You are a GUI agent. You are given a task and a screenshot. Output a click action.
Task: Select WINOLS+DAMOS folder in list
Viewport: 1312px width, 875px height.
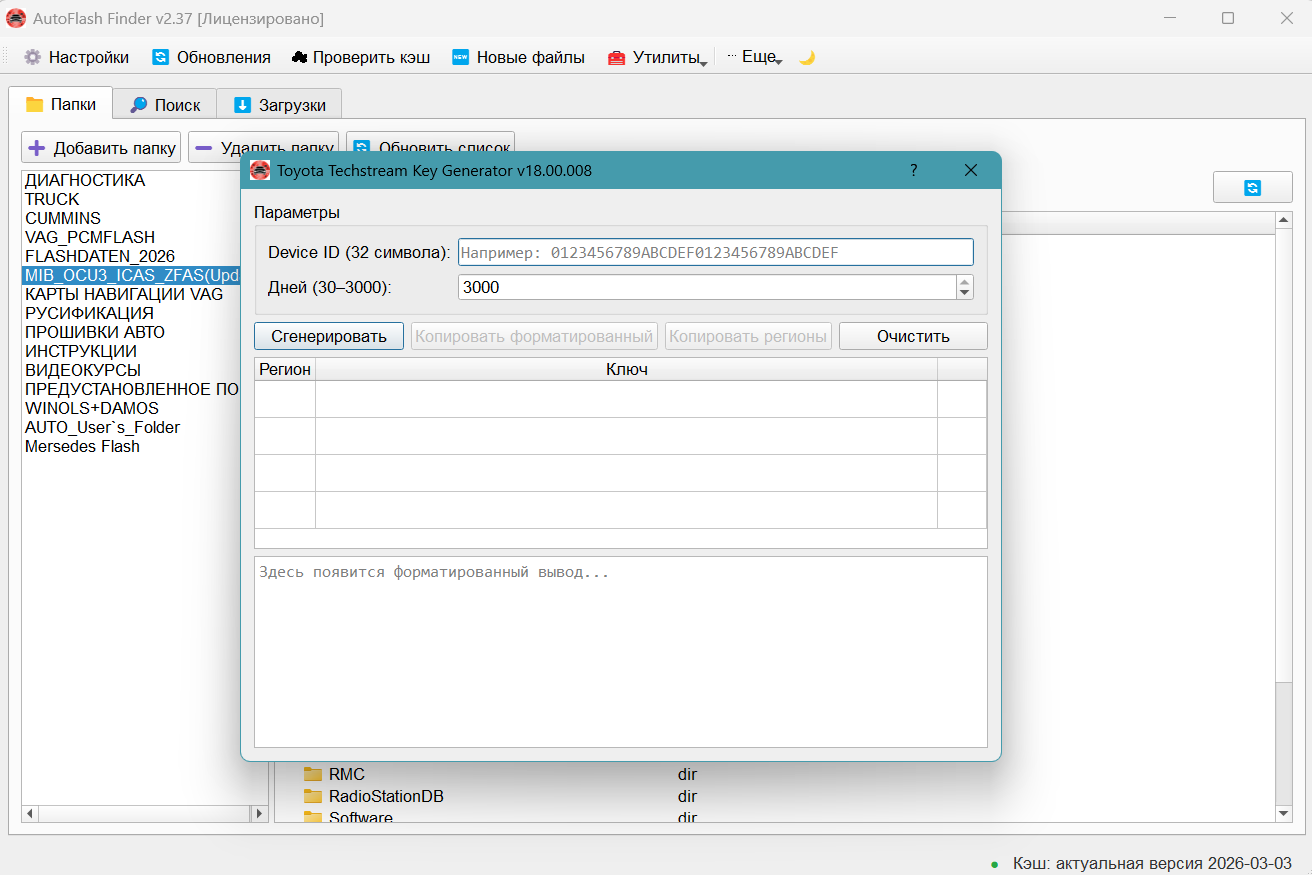pos(92,408)
